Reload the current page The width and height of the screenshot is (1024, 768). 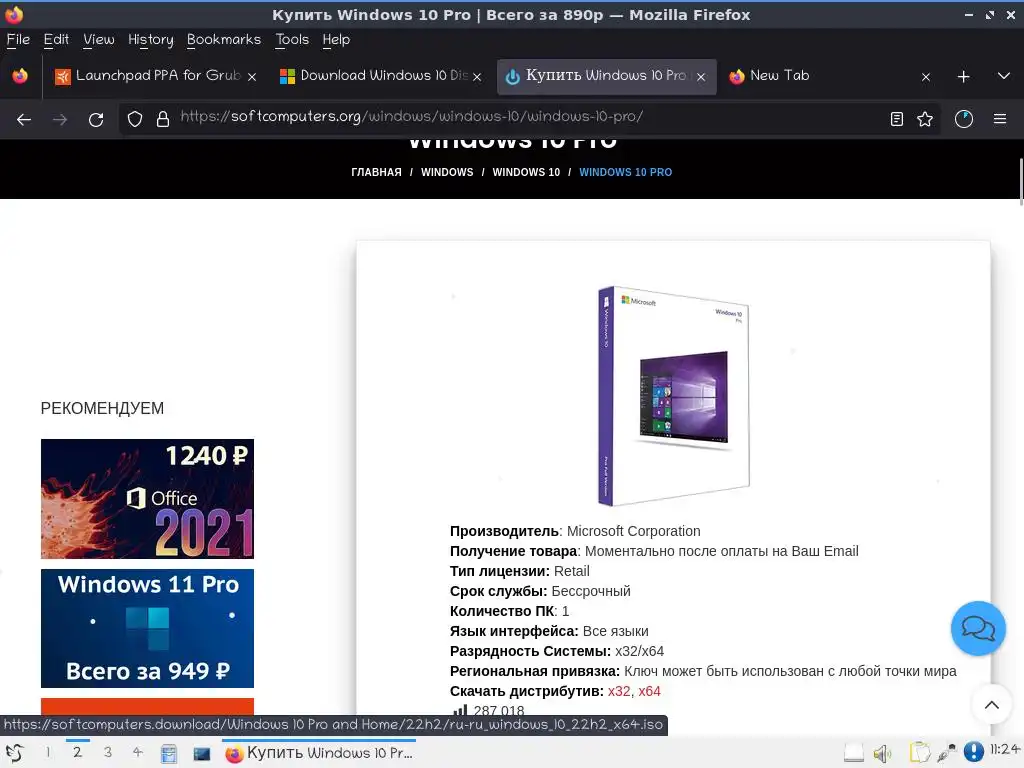coord(96,120)
